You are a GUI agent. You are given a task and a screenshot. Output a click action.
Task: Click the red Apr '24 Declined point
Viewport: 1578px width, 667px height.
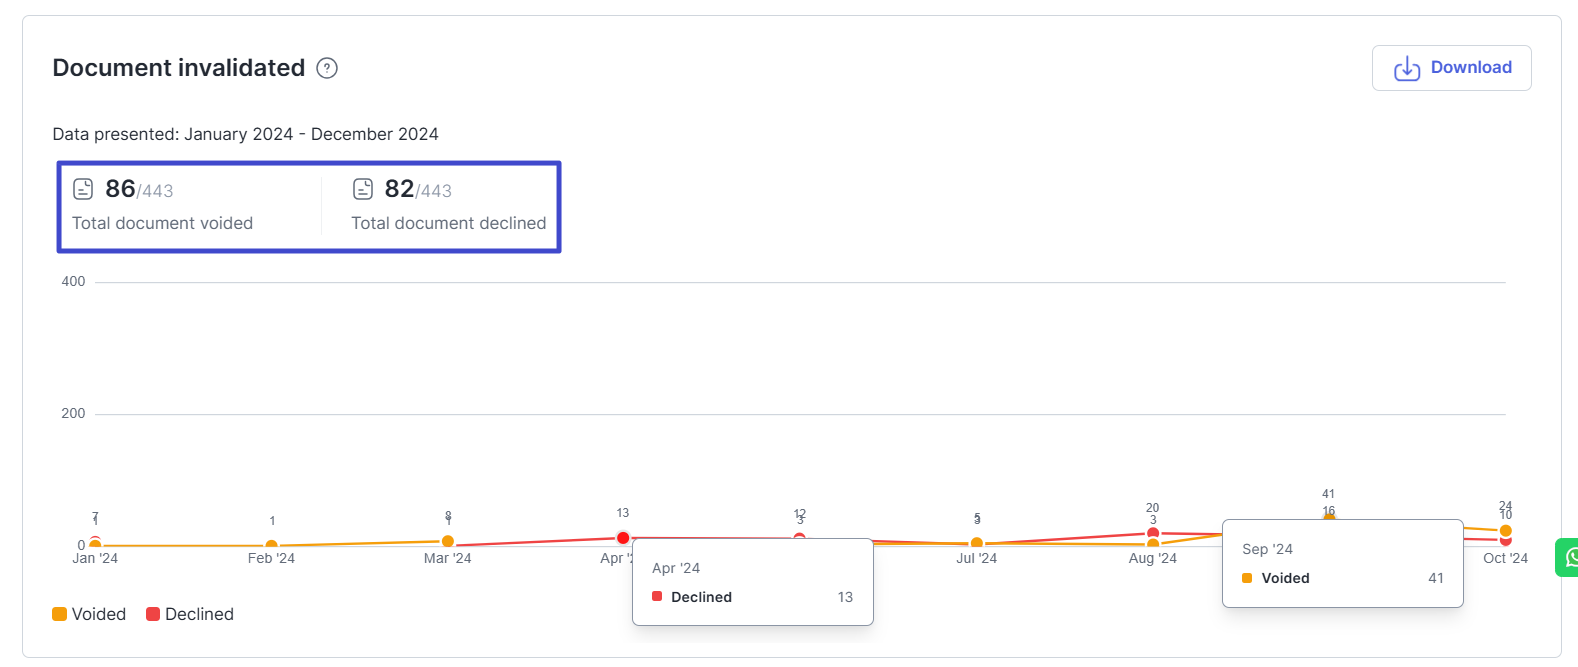point(623,538)
